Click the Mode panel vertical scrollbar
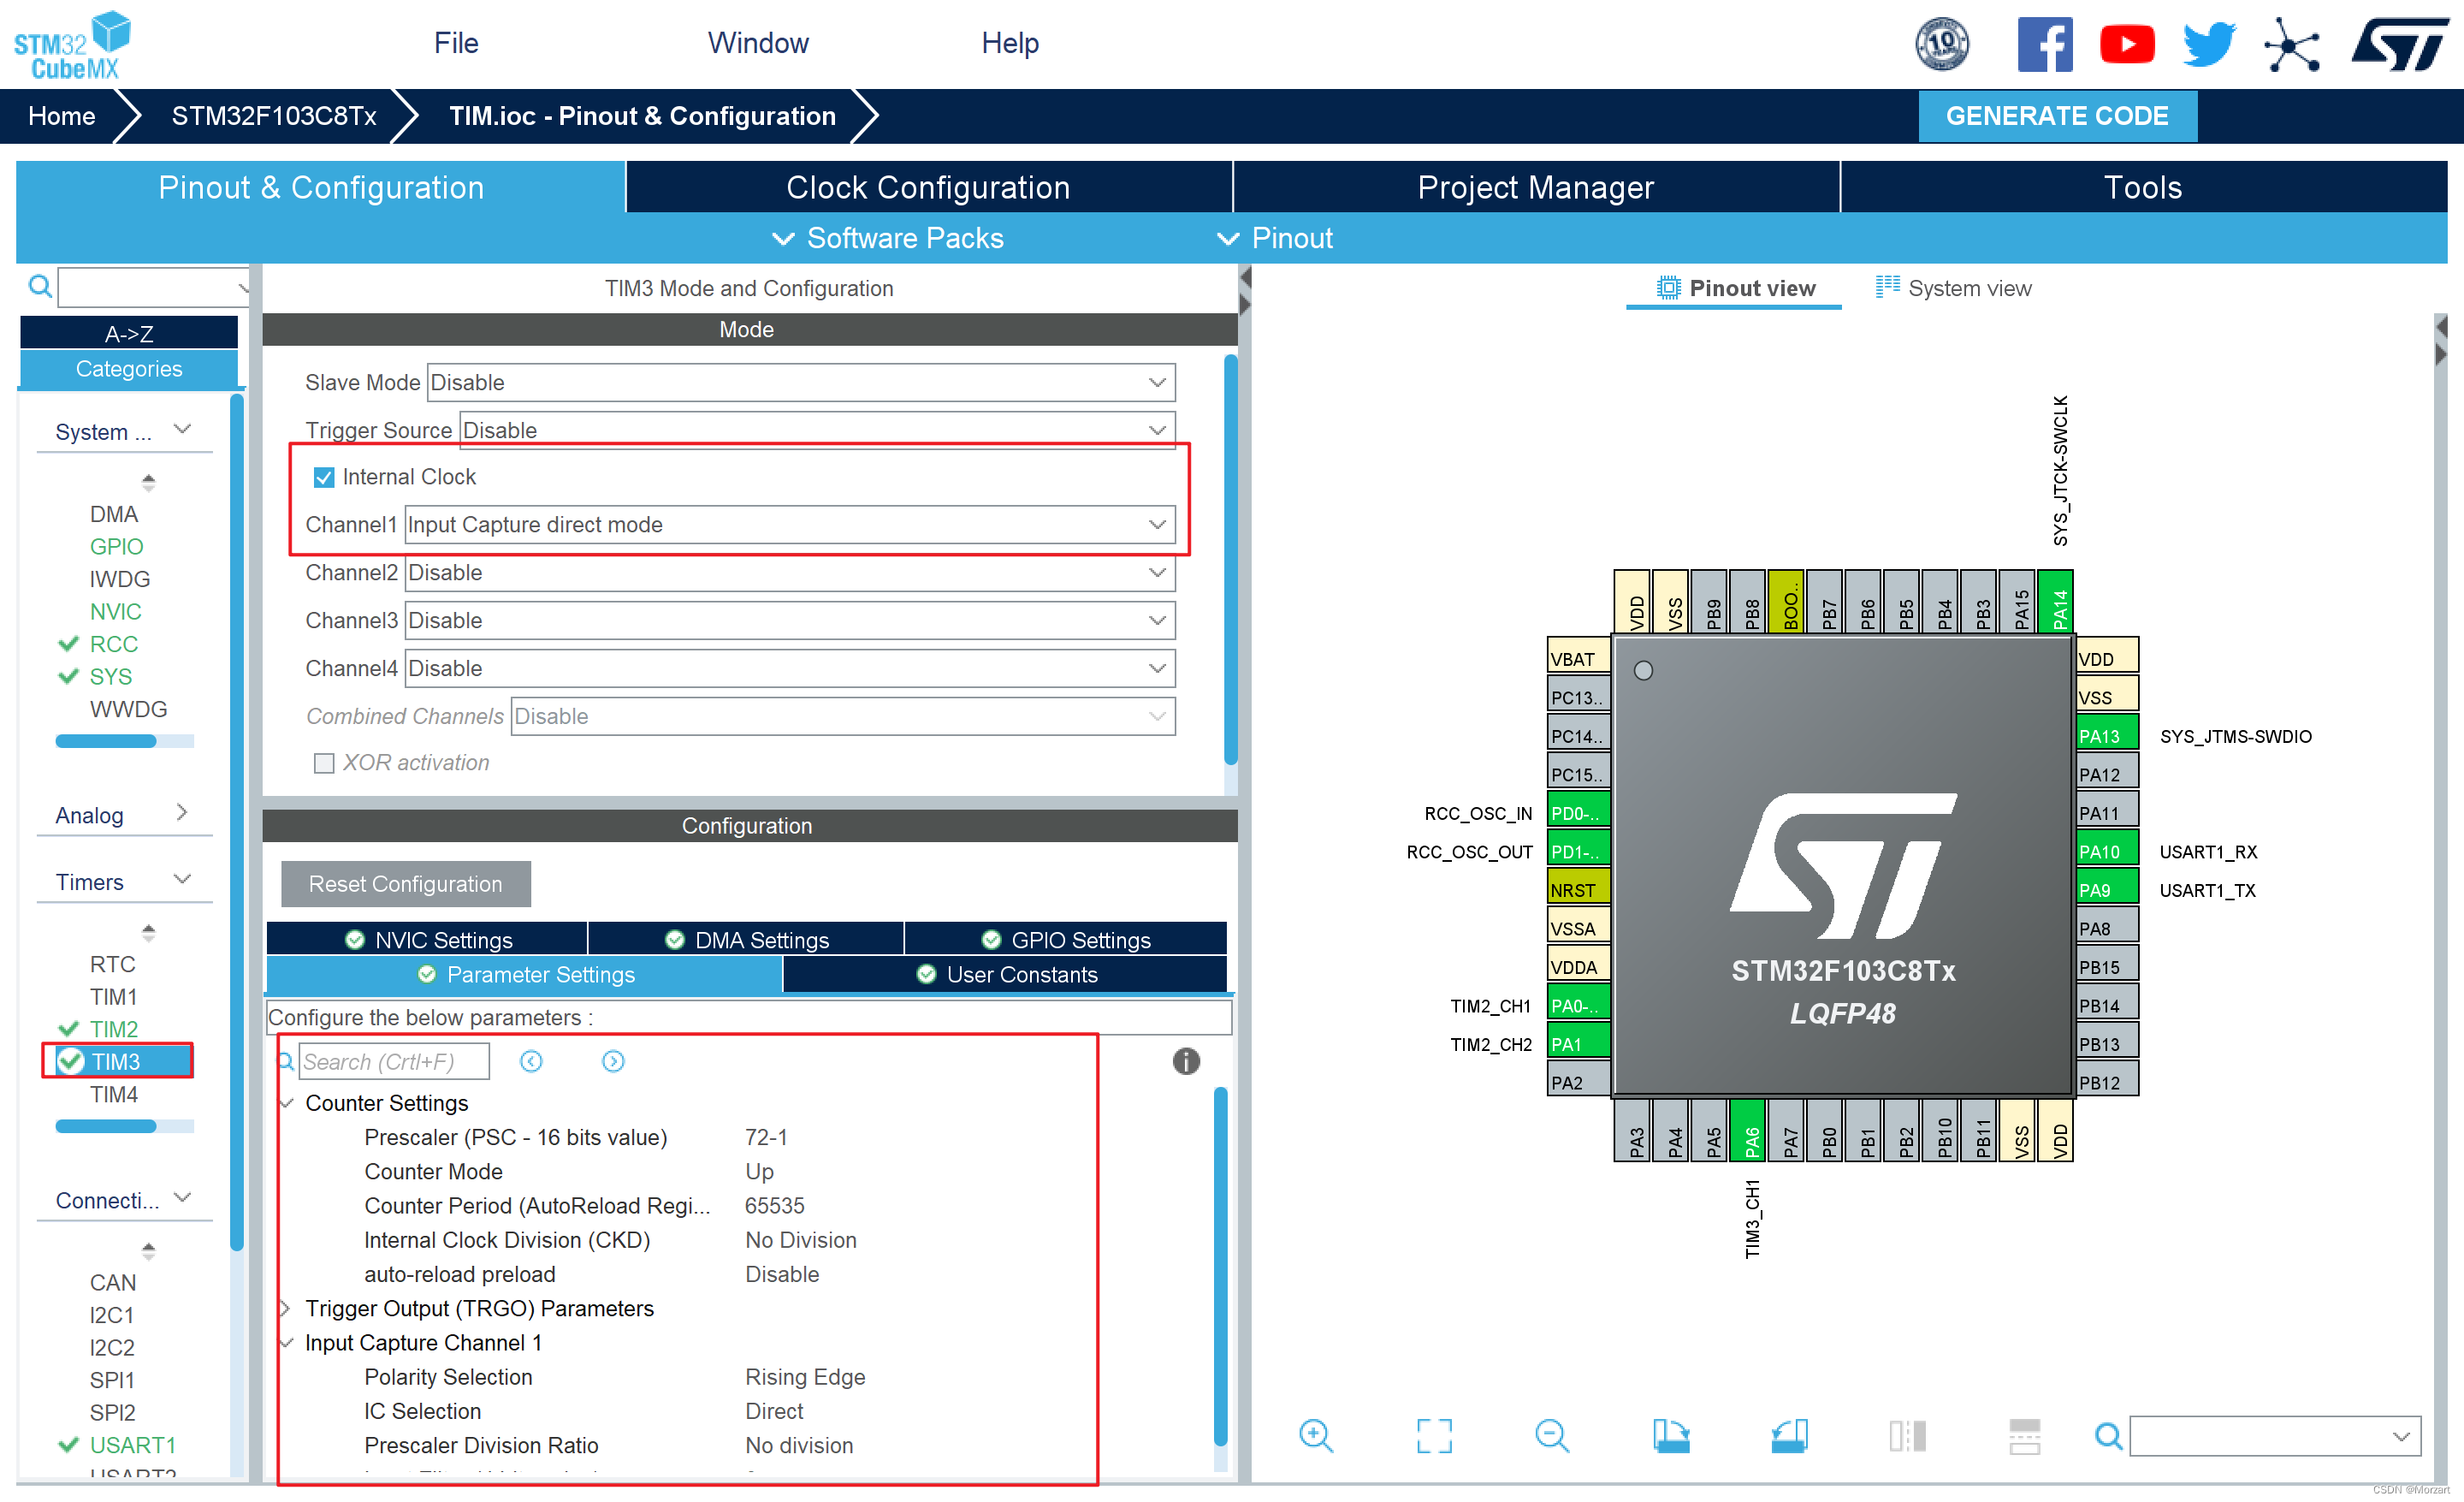Image resolution: width=2464 pixels, height=1502 pixels. tap(1230, 560)
